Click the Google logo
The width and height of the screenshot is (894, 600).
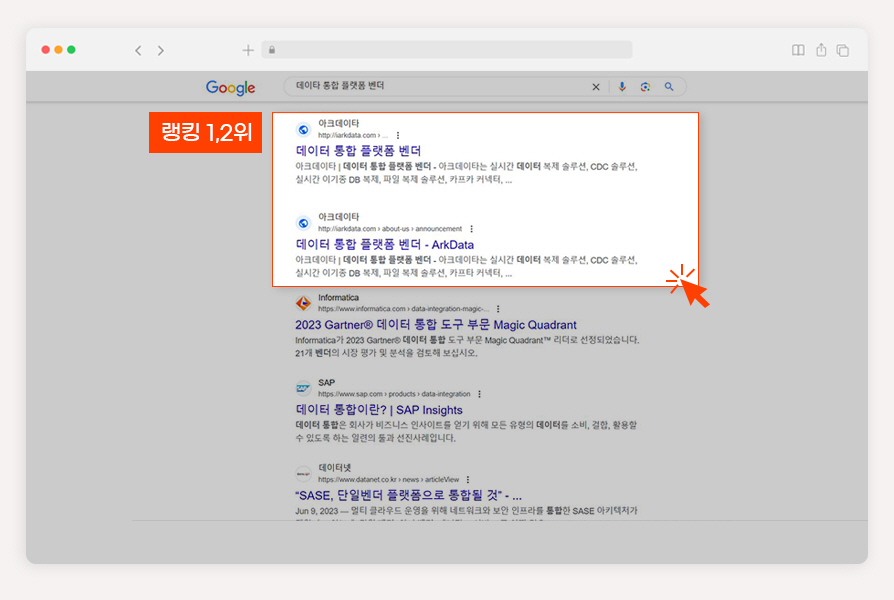[x=230, y=87]
